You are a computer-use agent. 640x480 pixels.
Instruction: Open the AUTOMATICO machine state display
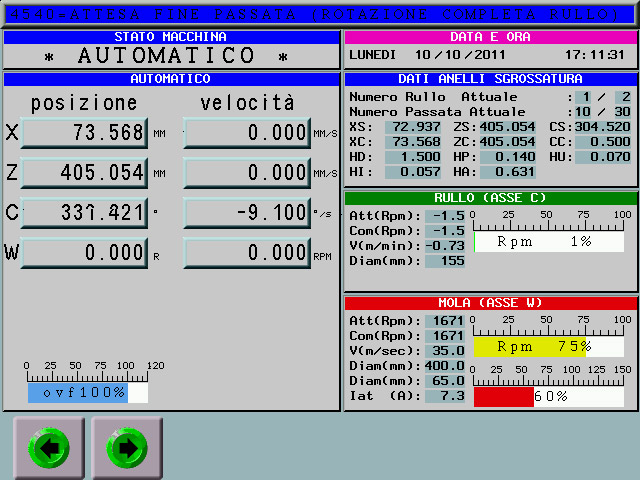click(x=170, y=56)
